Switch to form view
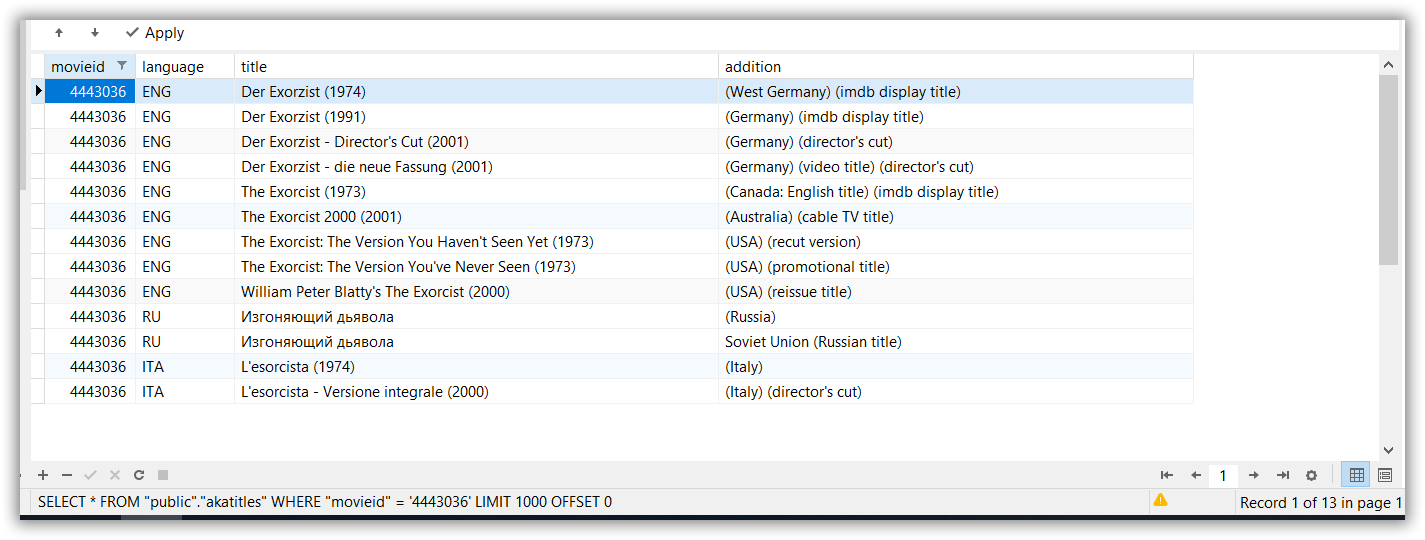 click(x=1385, y=475)
